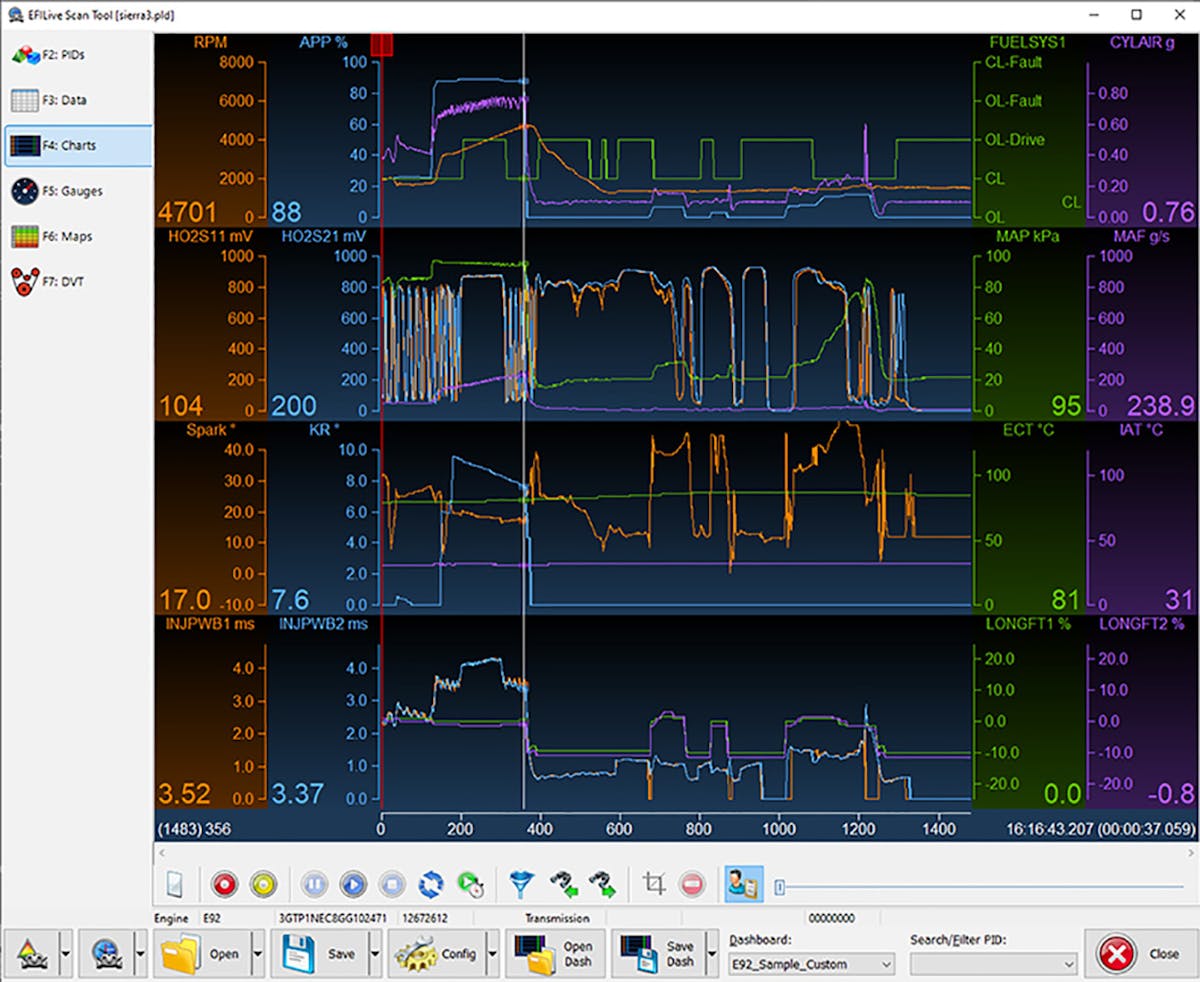Screen dimensions: 1200x982
Task: Toggle the highlighted user profile toolbar button
Action: [x=744, y=884]
